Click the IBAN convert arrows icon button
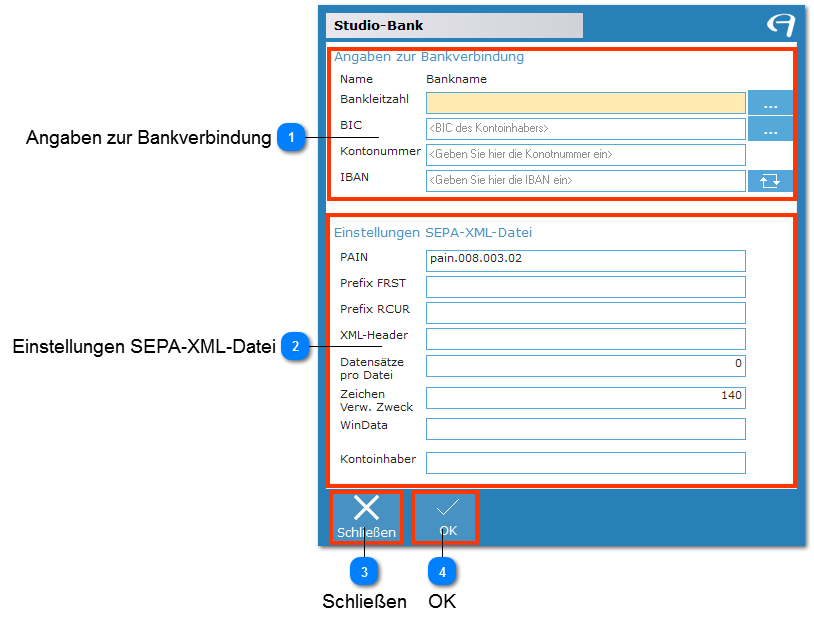The width and height of the screenshot is (814, 628). click(770, 181)
